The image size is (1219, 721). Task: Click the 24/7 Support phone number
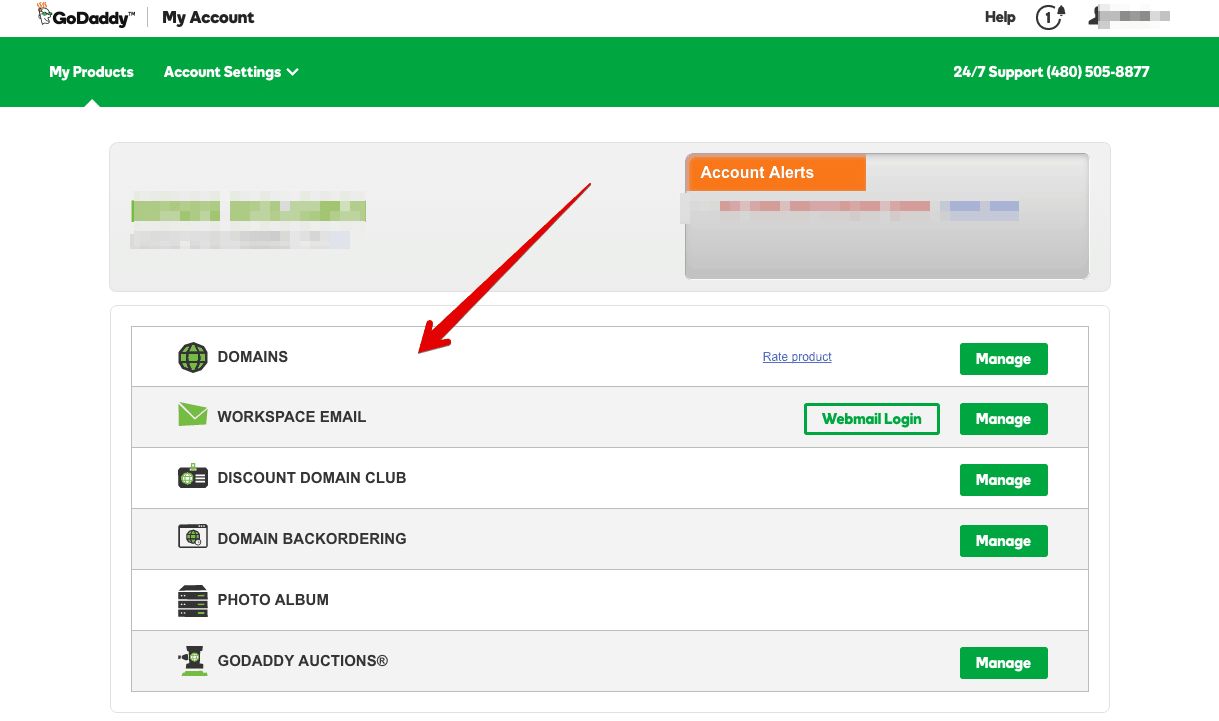coord(1051,72)
